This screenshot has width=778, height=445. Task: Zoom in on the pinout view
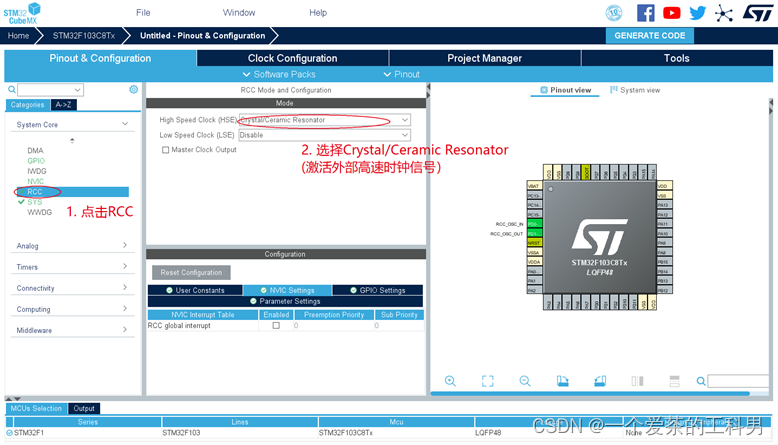[450, 381]
